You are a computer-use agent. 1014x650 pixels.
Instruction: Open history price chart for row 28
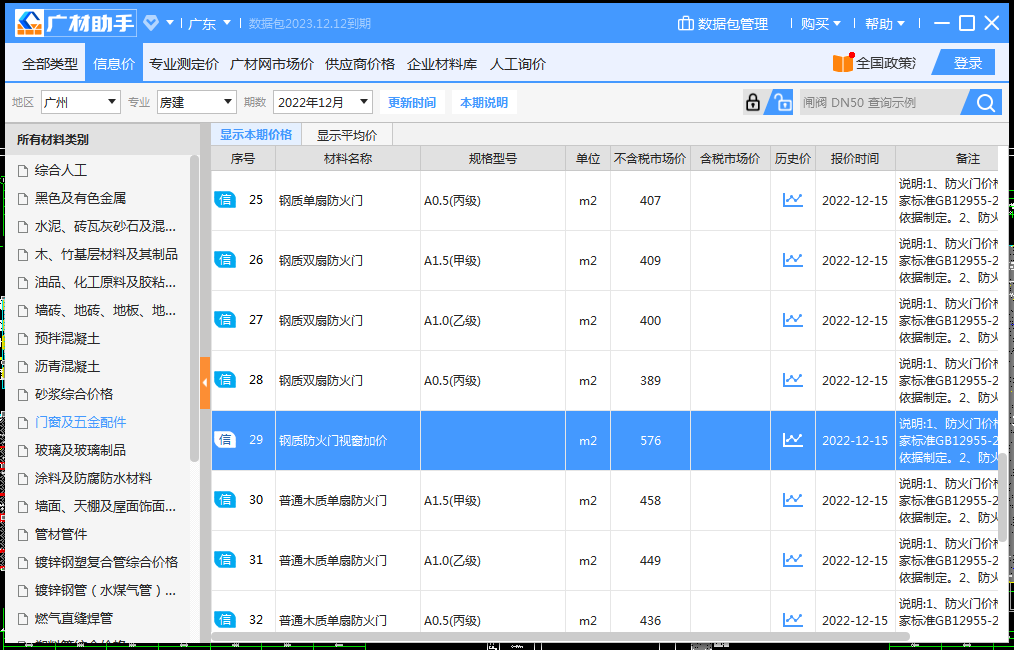click(792, 380)
